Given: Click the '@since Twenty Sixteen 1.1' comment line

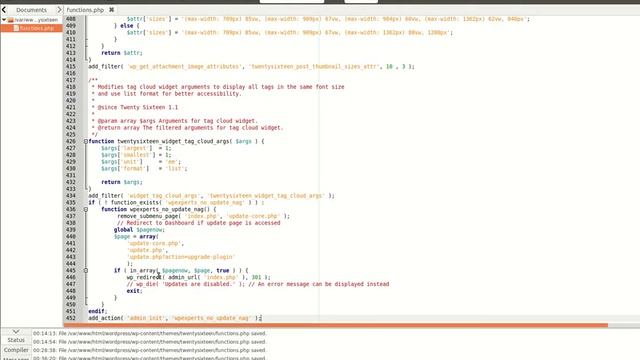Looking at the screenshot, I should click(135, 107).
